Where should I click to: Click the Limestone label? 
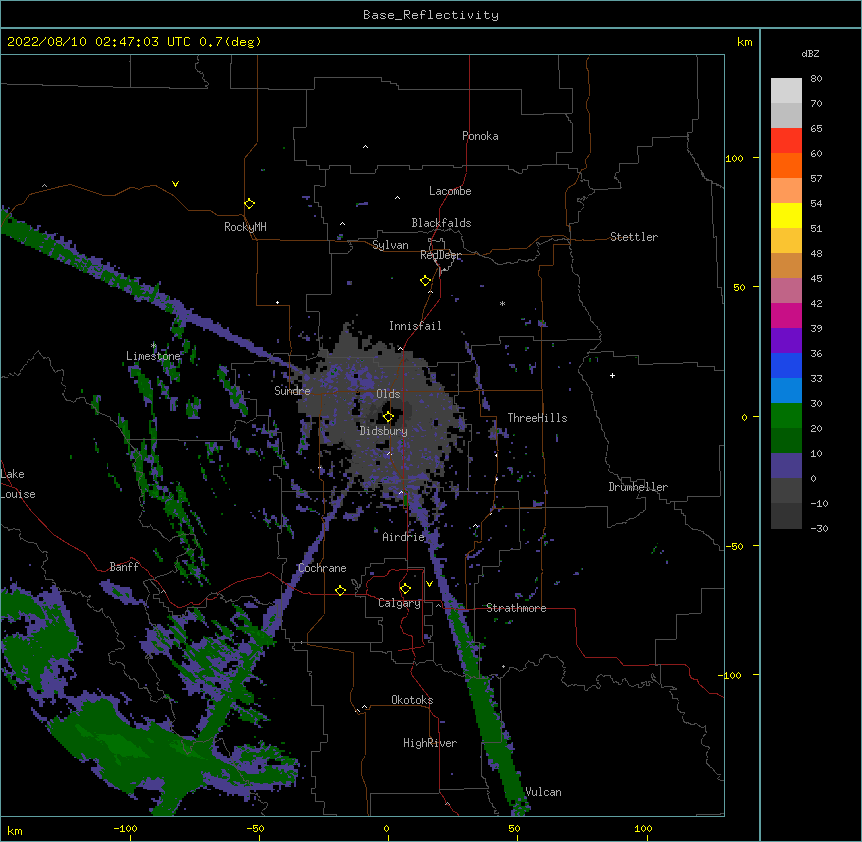tap(153, 356)
